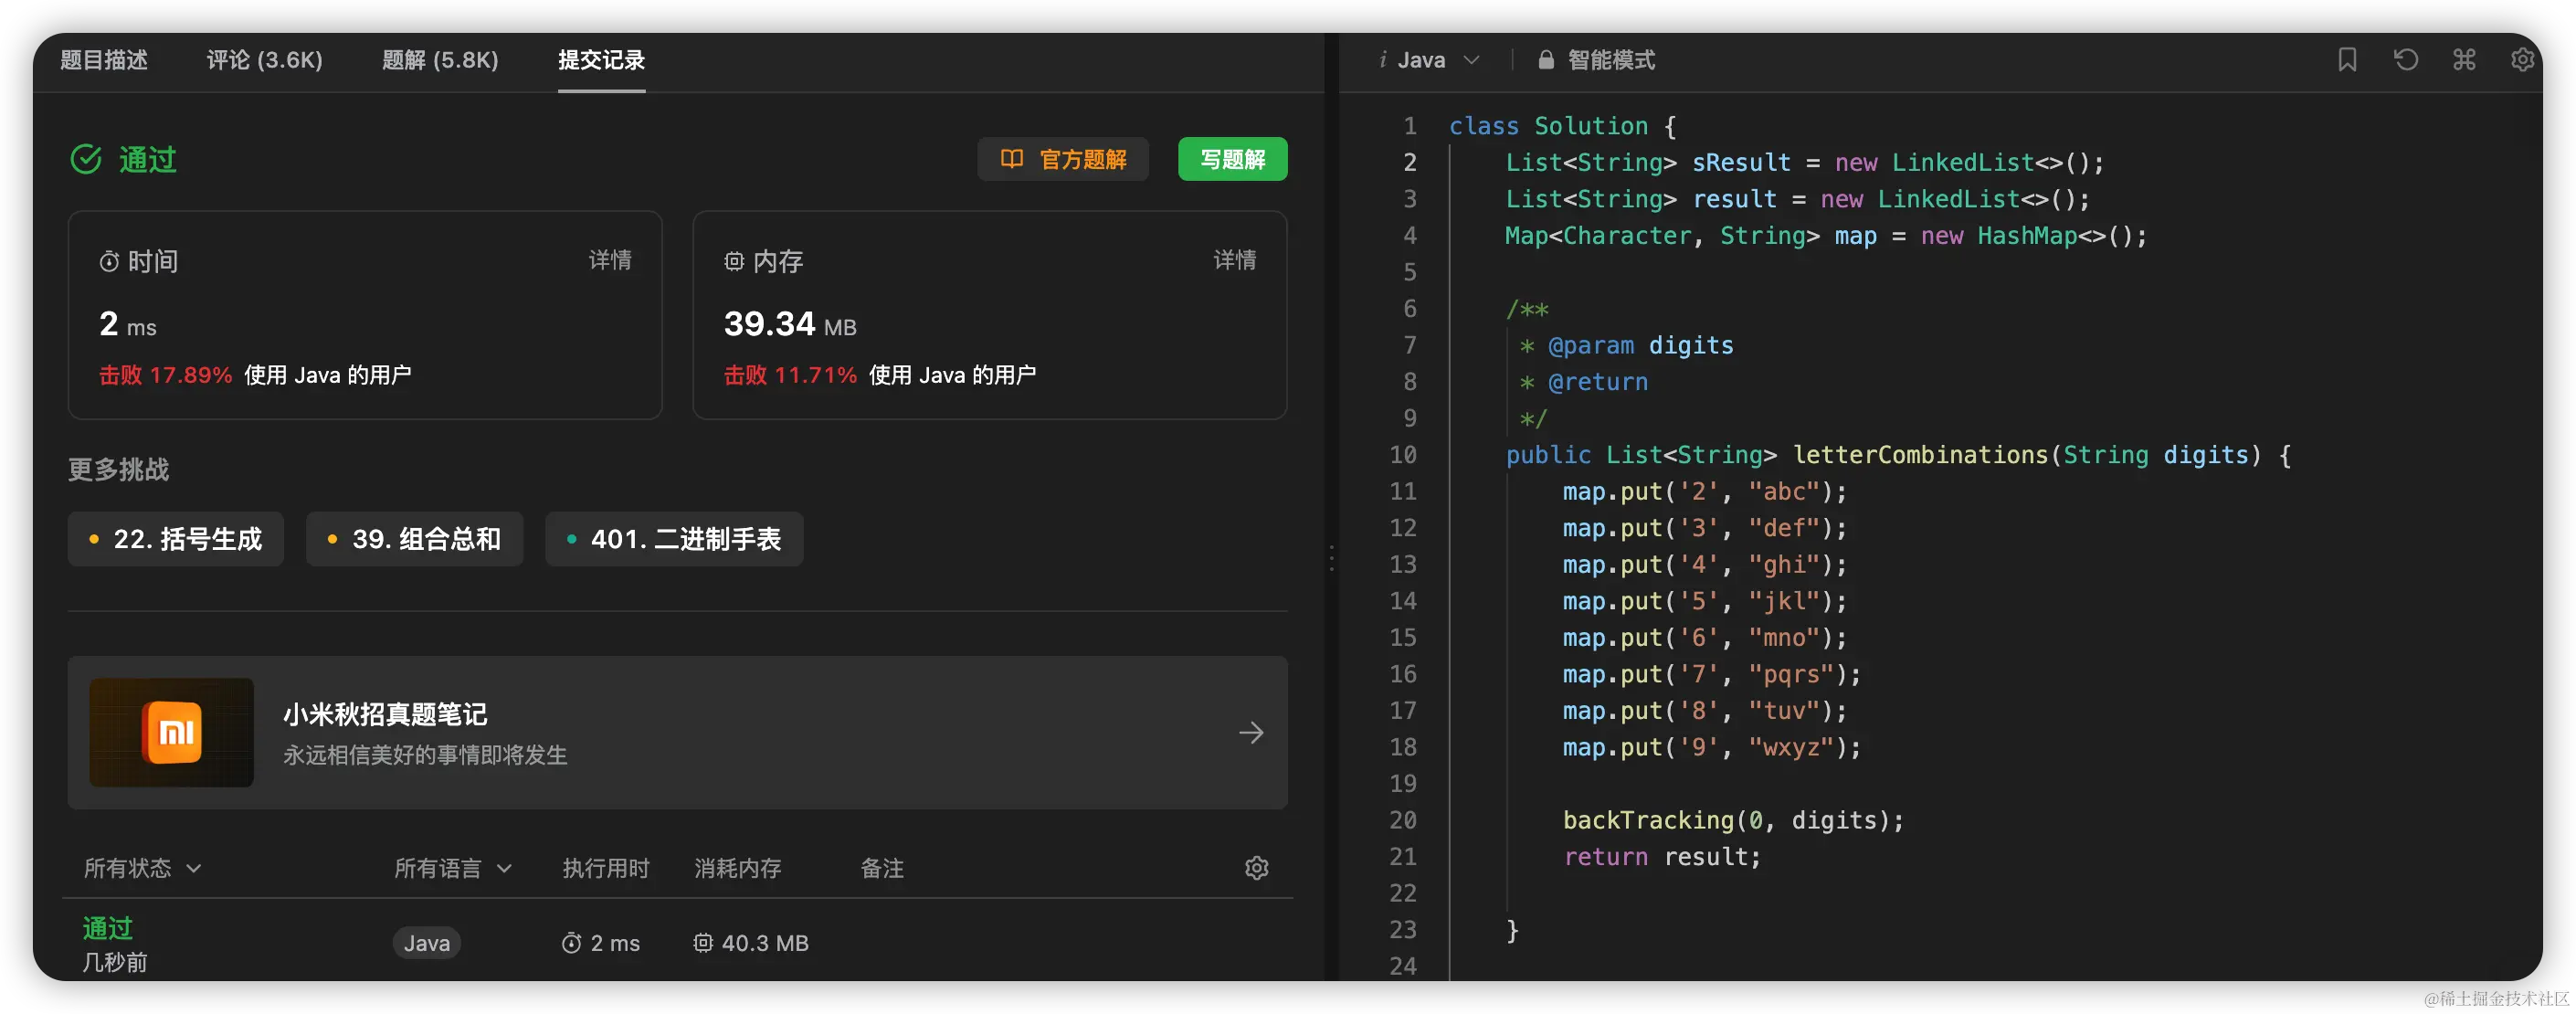This screenshot has height=1014, width=2576.
Task: Click the green 通过 check icon
Action: pos(86,159)
